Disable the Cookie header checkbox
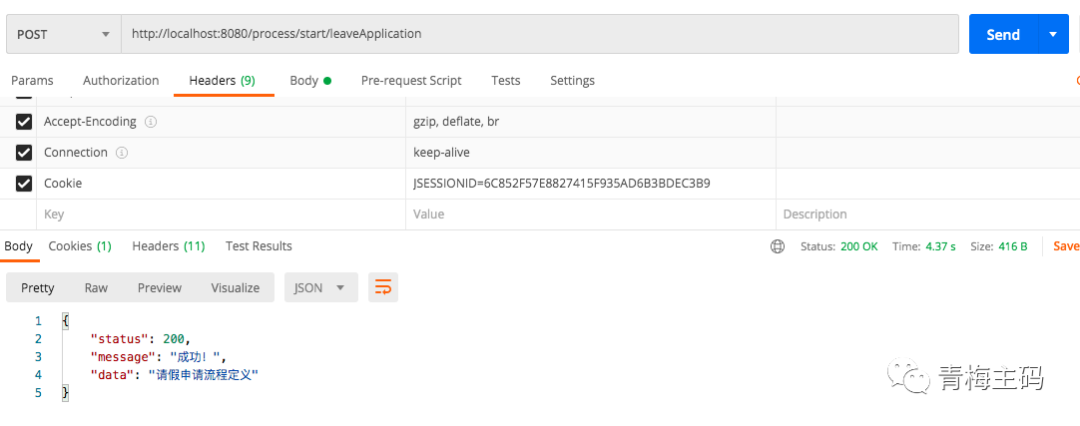Screen dimensions: 1080x426 coord(24,184)
